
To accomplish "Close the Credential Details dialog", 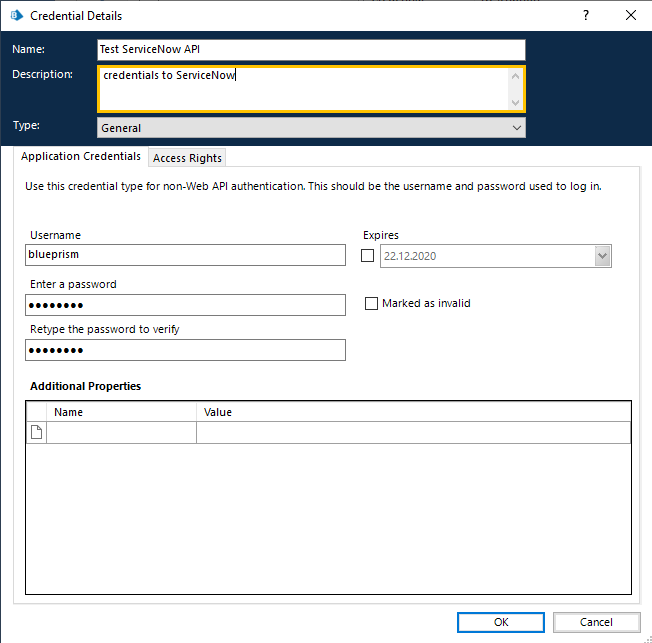I will (x=630, y=16).
